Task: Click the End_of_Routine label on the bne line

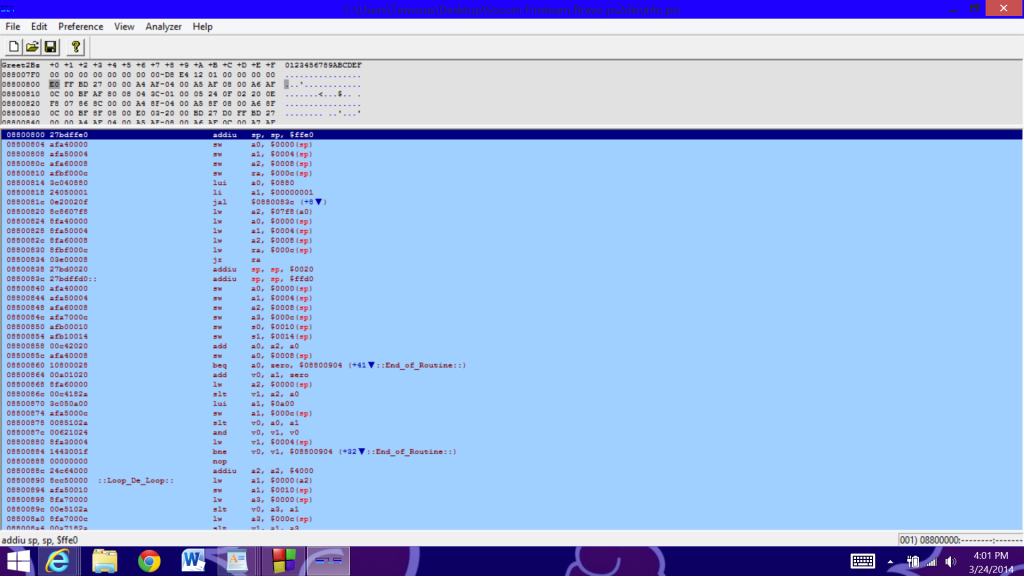Action: (411, 451)
